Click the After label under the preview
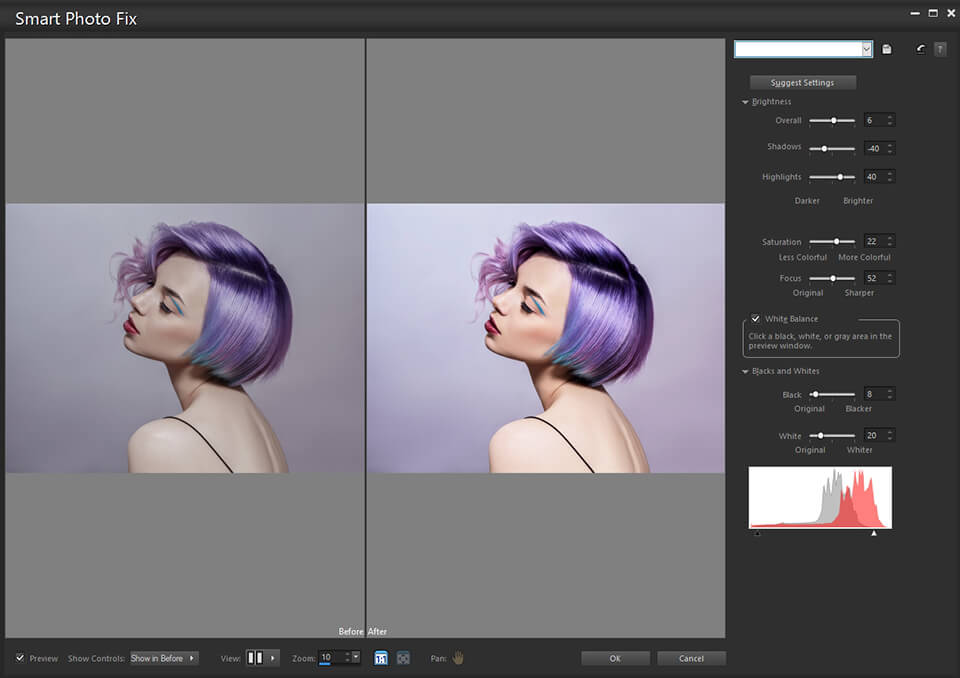The width and height of the screenshot is (960, 678). click(x=375, y=632)
